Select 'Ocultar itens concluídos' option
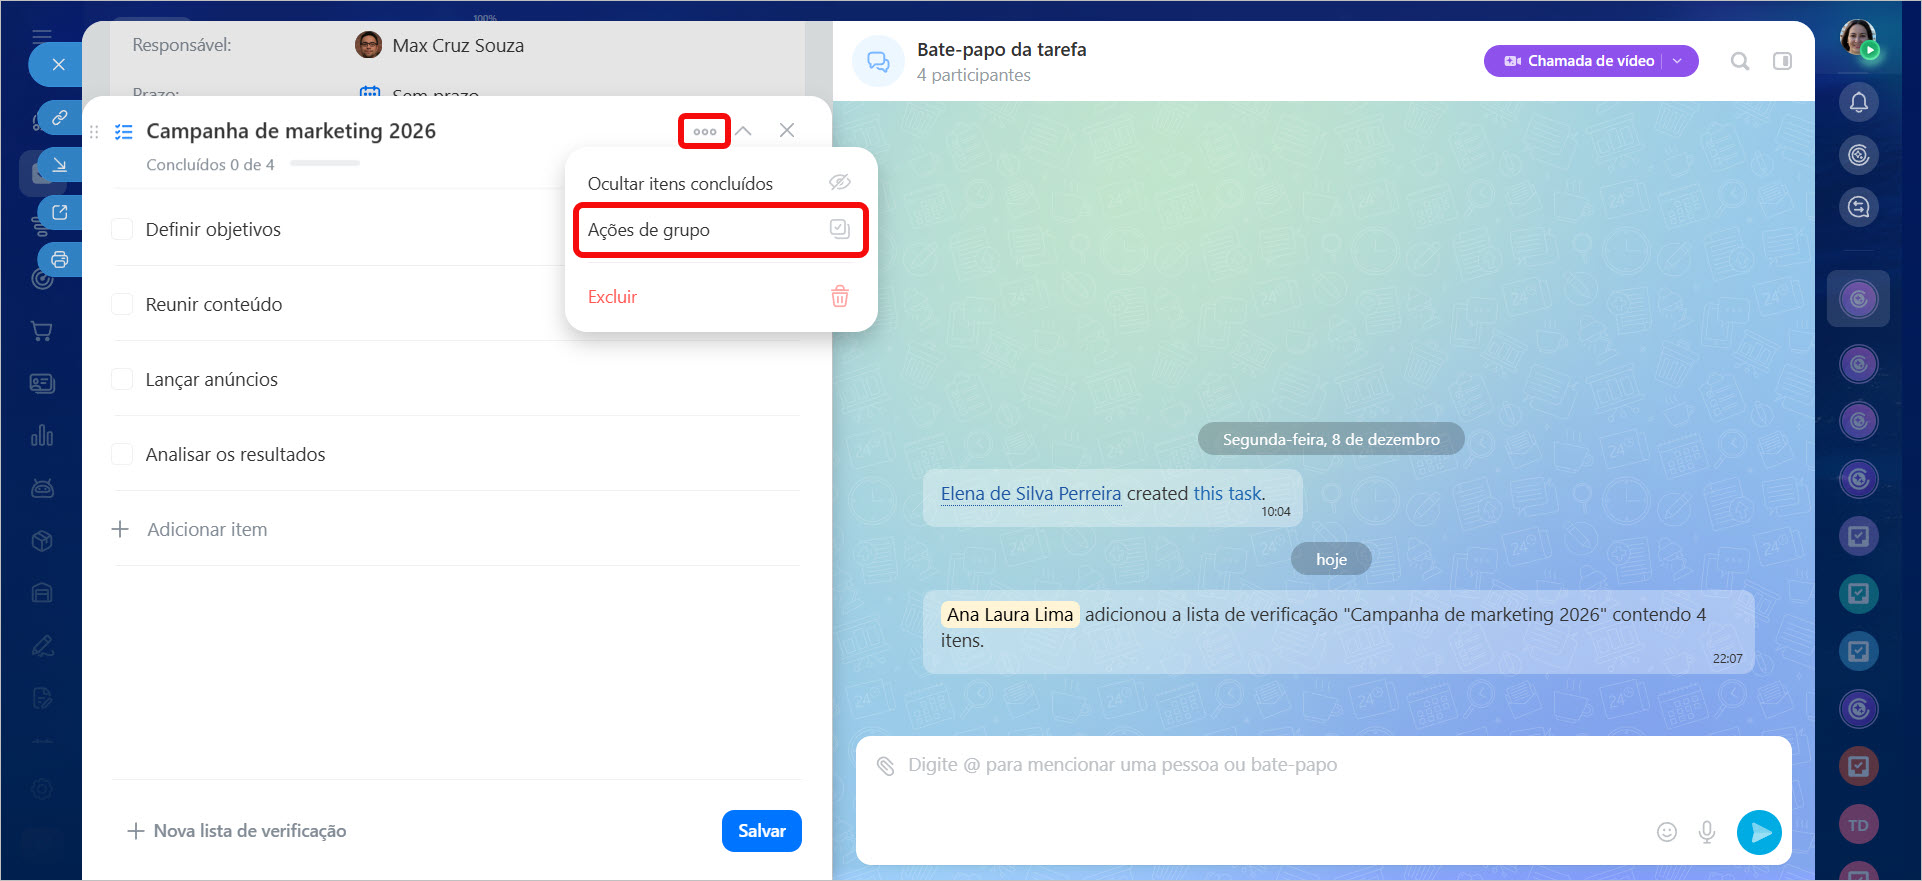1922x881 pixels. pos(680,184)
